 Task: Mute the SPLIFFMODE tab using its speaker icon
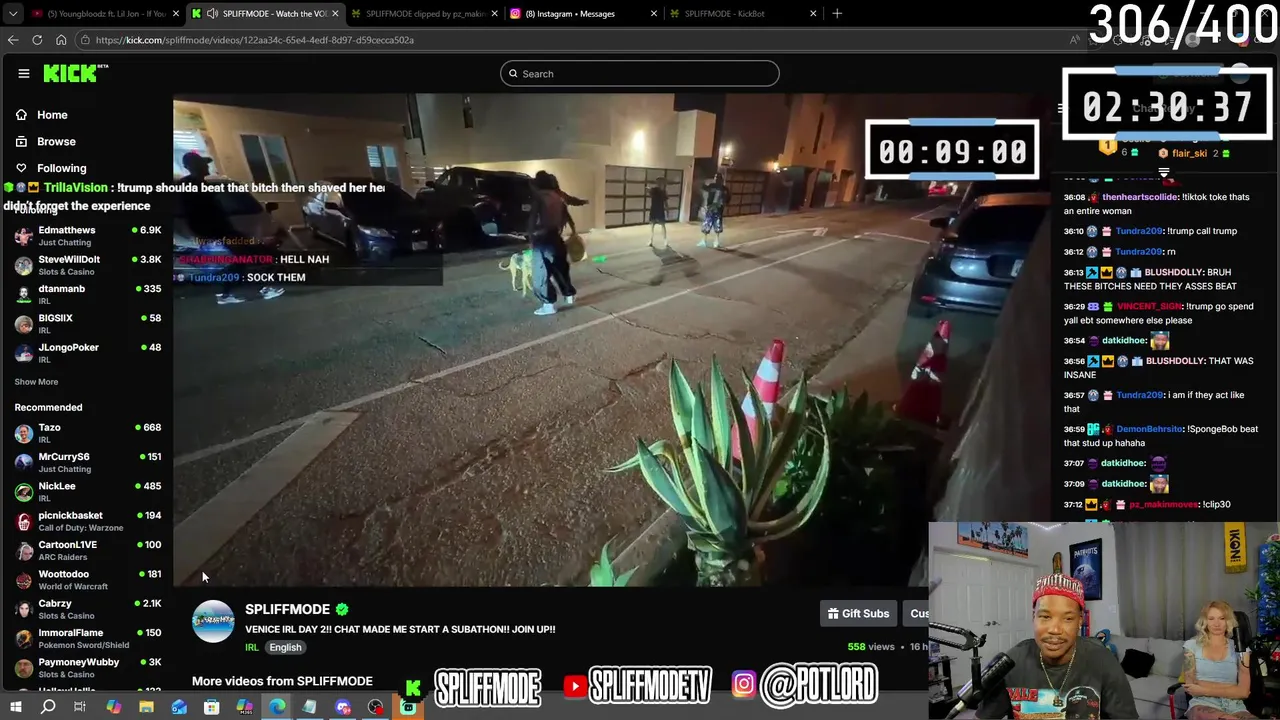pos(212,14)
